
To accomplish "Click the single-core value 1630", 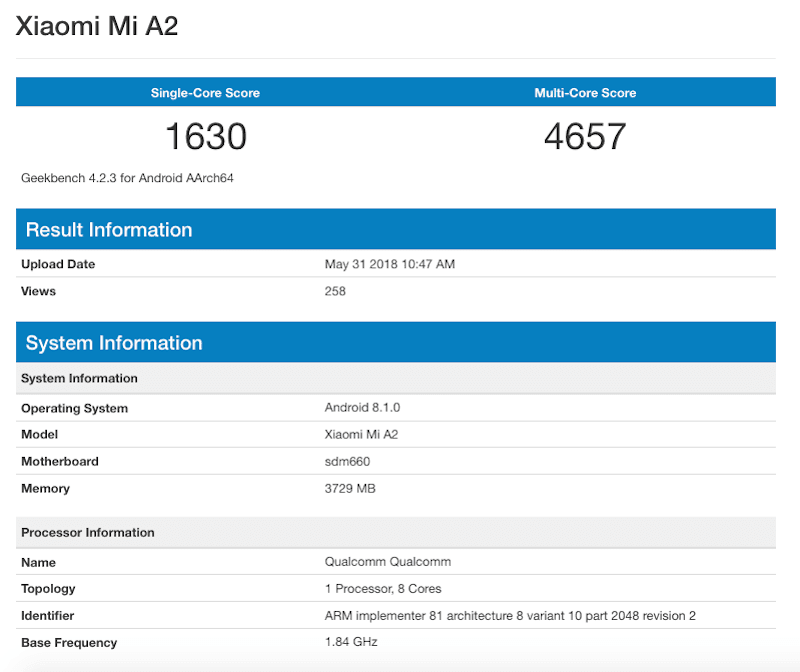I will point(206,136).
